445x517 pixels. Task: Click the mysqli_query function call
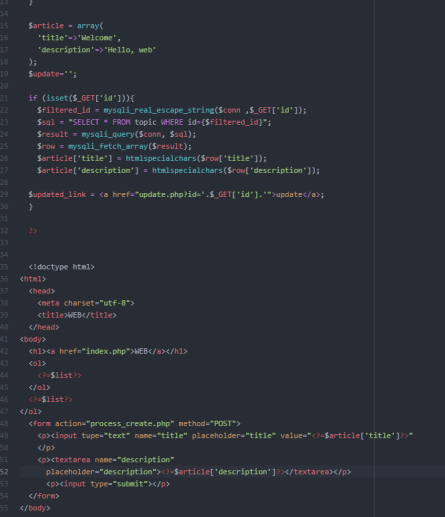(x=108, y=134)
